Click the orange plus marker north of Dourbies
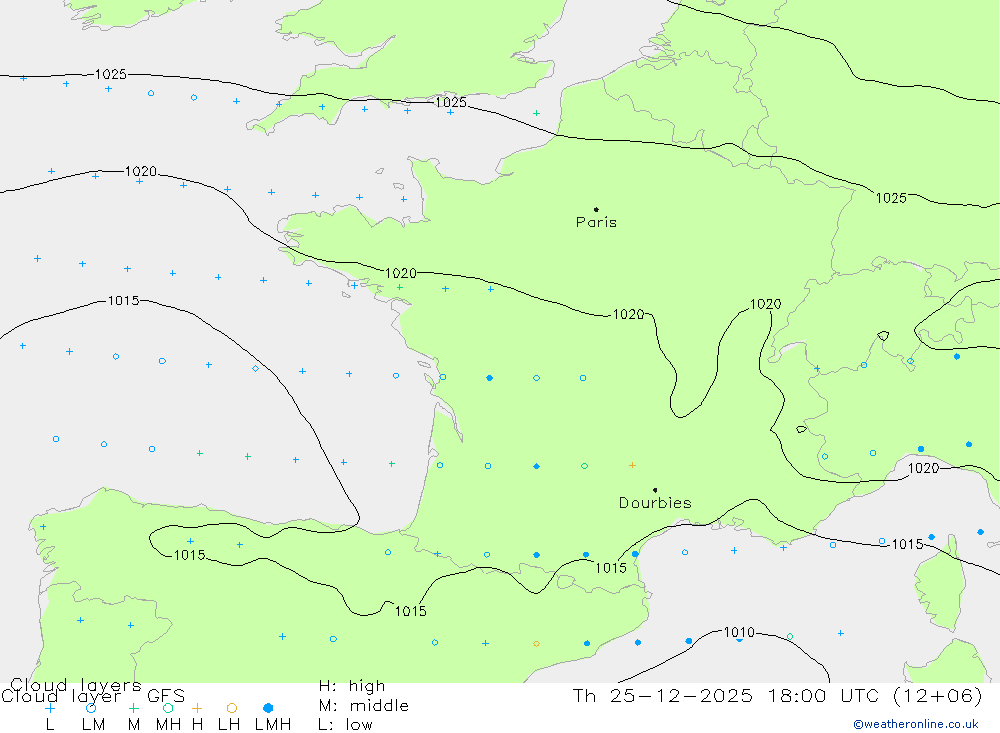Viewport: 1000px width, 733px height. (632, 465)
